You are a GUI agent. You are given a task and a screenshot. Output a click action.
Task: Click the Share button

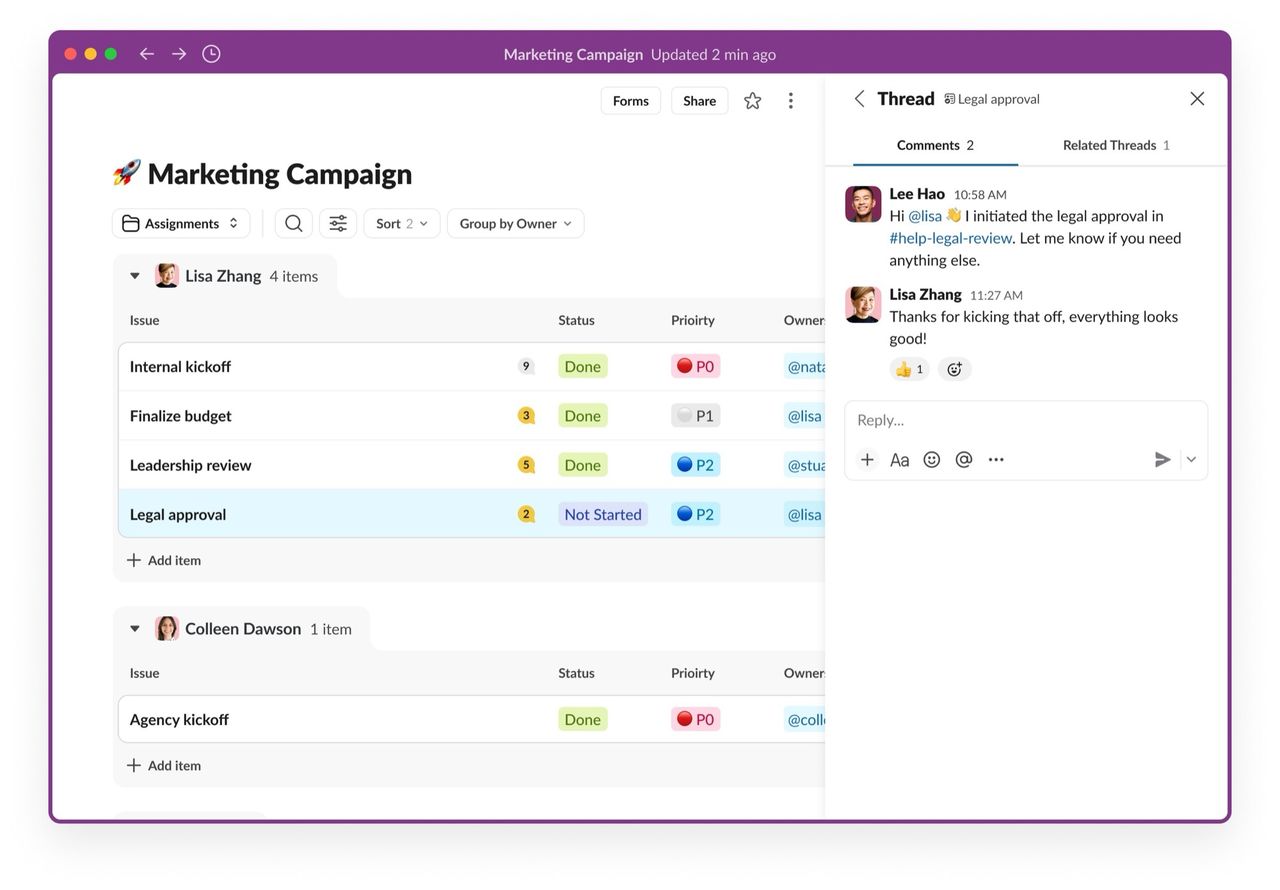[x=699, y=100]
